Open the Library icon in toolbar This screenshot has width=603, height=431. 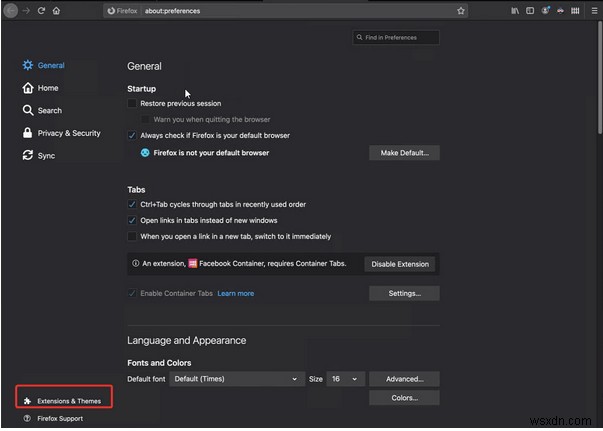click(x=515, y=11)
